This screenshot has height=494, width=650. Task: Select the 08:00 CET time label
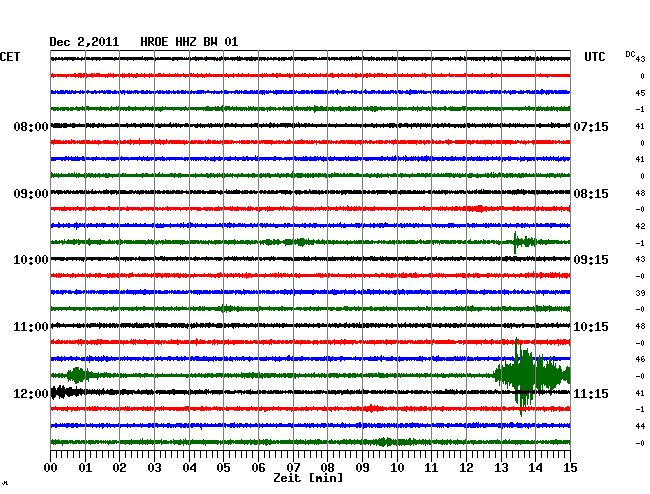[31, 127]
